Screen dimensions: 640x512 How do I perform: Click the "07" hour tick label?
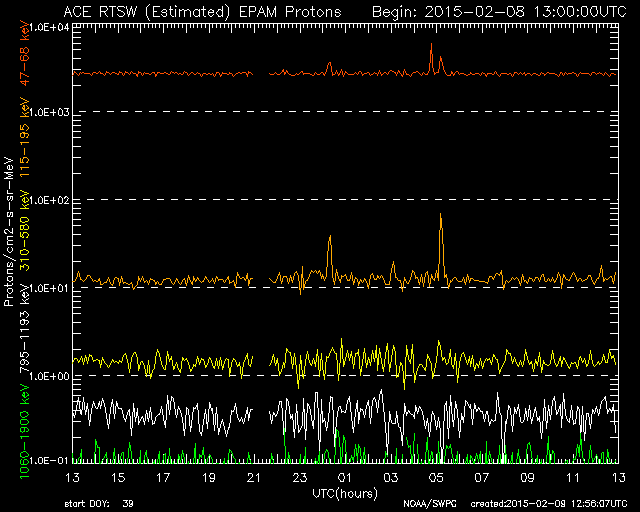coord(482,477)
